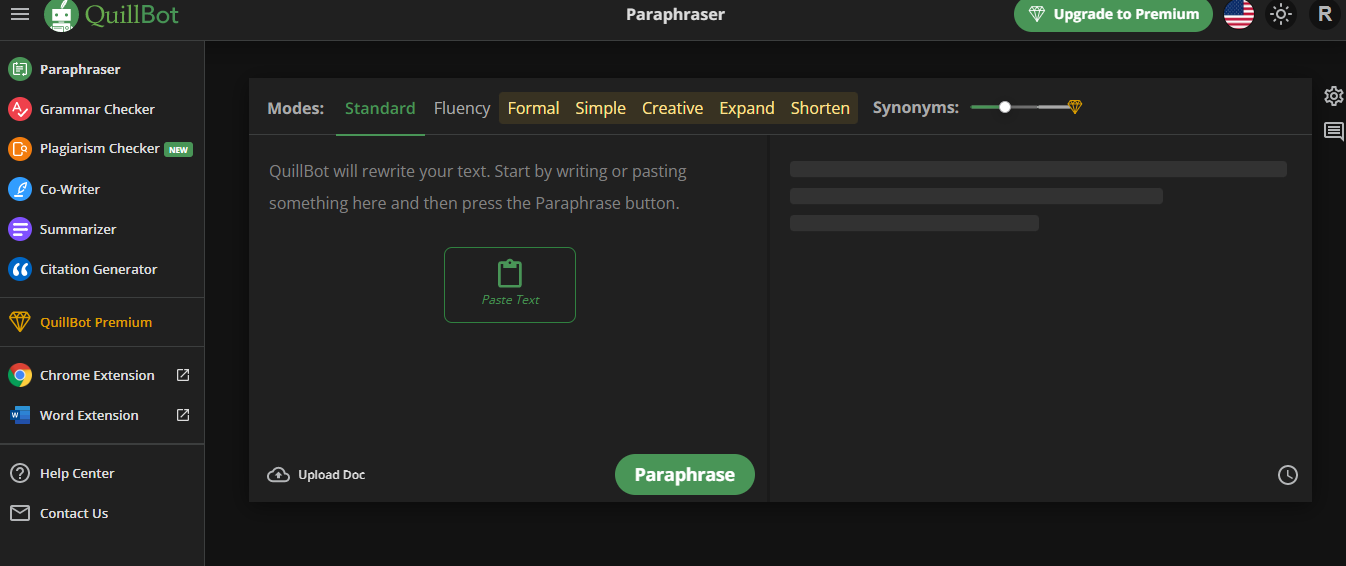Click the Summarizer sidebar icon

(20, 229)
